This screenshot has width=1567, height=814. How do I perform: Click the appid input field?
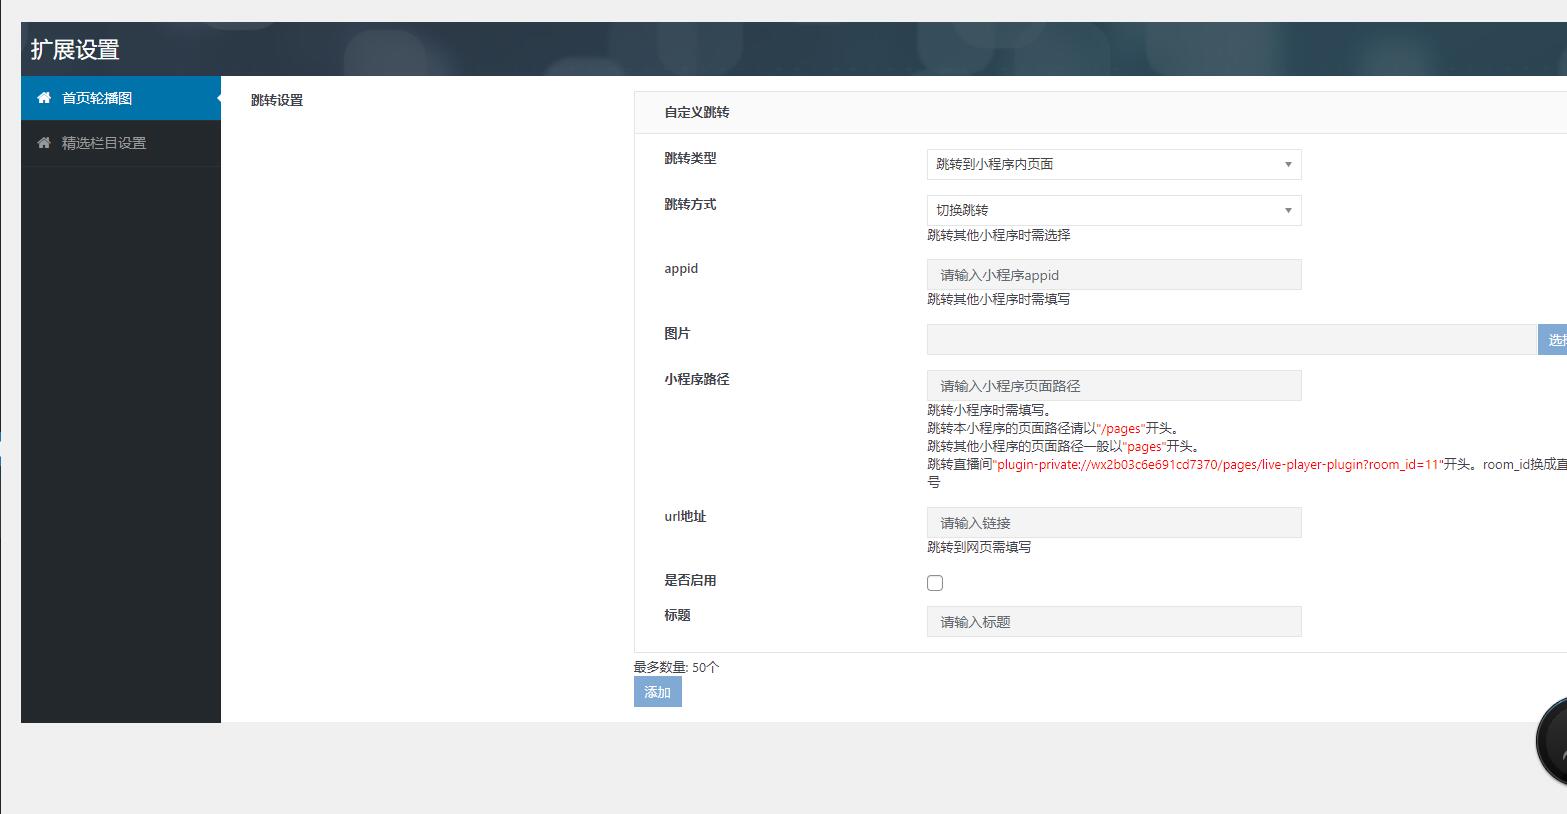point(1113,274)
